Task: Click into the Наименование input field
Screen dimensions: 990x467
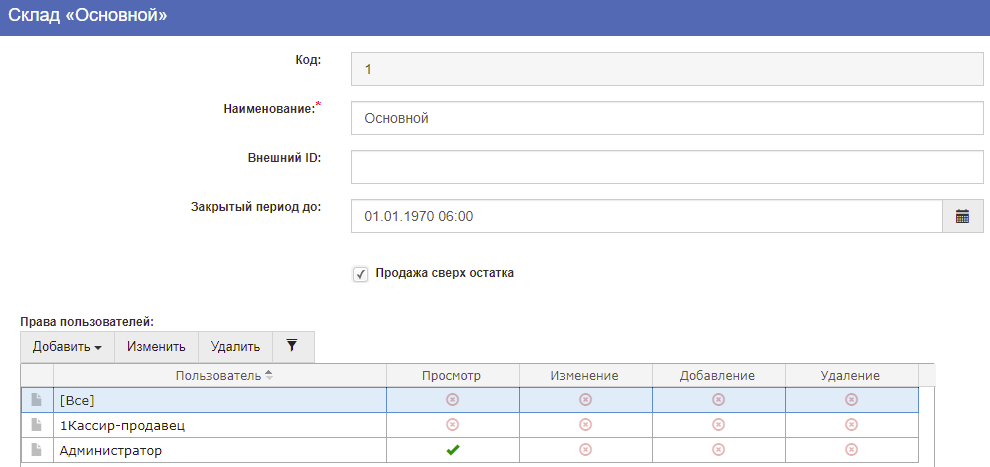Action: click(x=667, y=118)
